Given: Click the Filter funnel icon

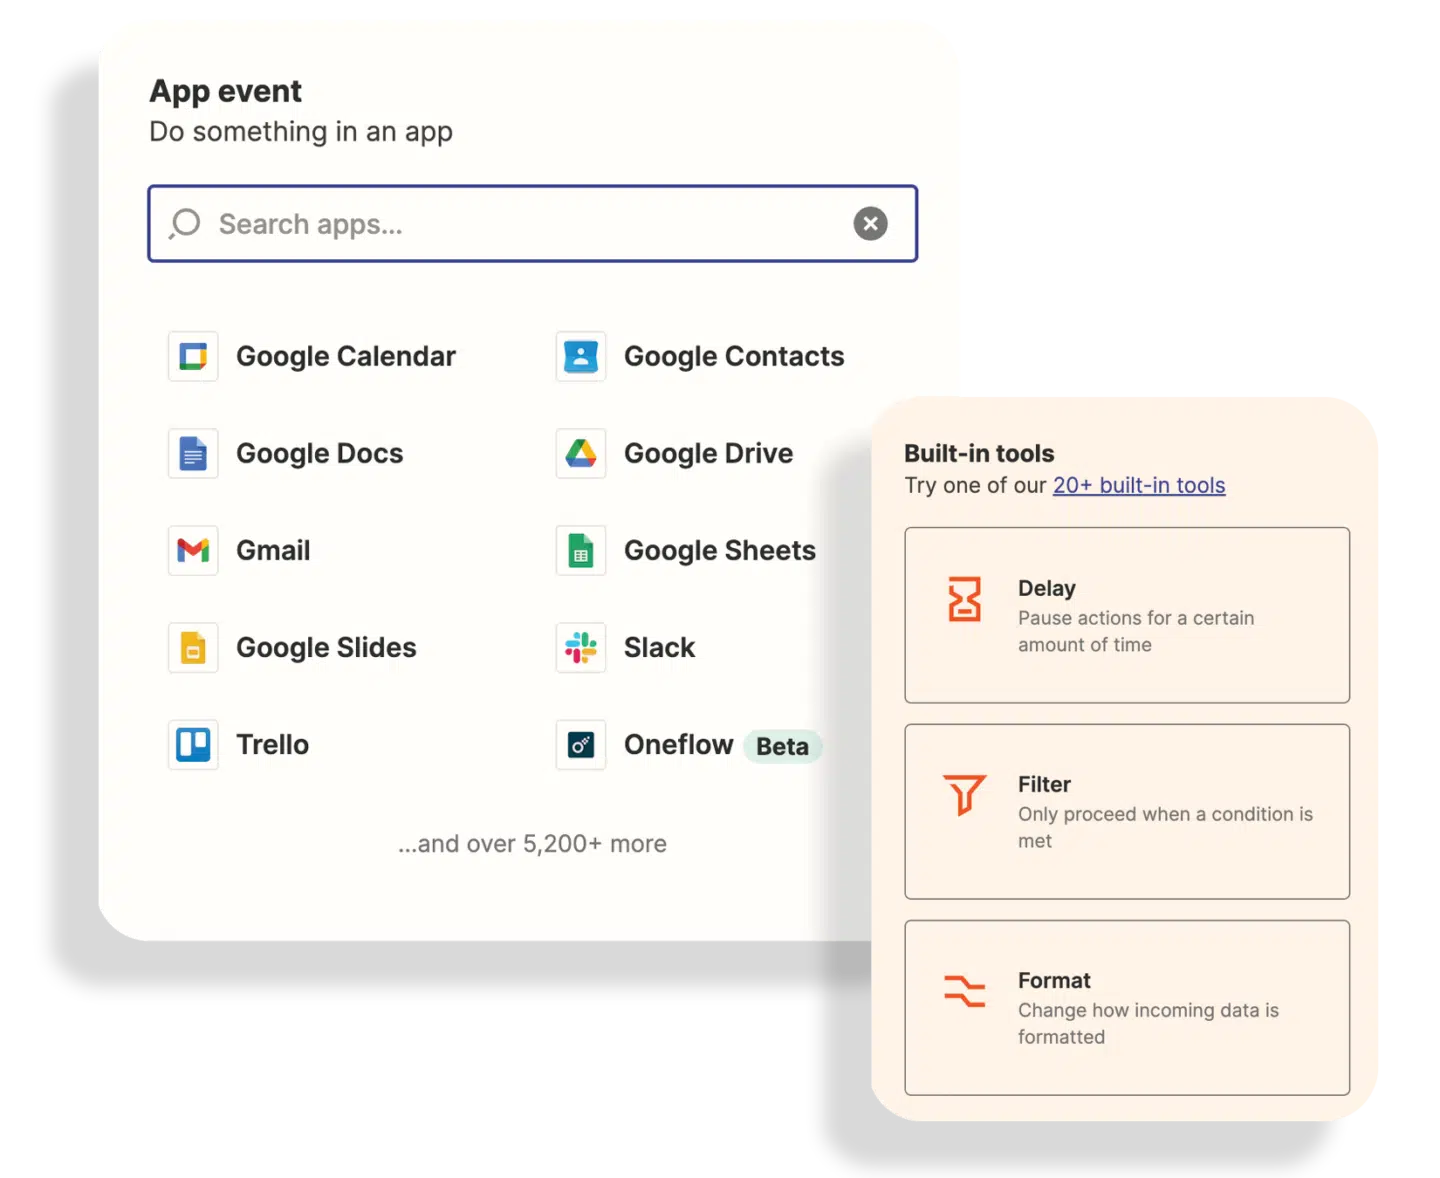Looking at the screenshot, I should tap(964, 795).
